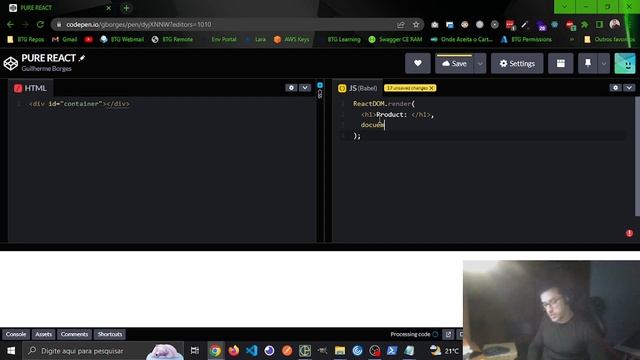Open Firefox from taskbar
This screenshot has height=360, width=640.
point(233,351)
